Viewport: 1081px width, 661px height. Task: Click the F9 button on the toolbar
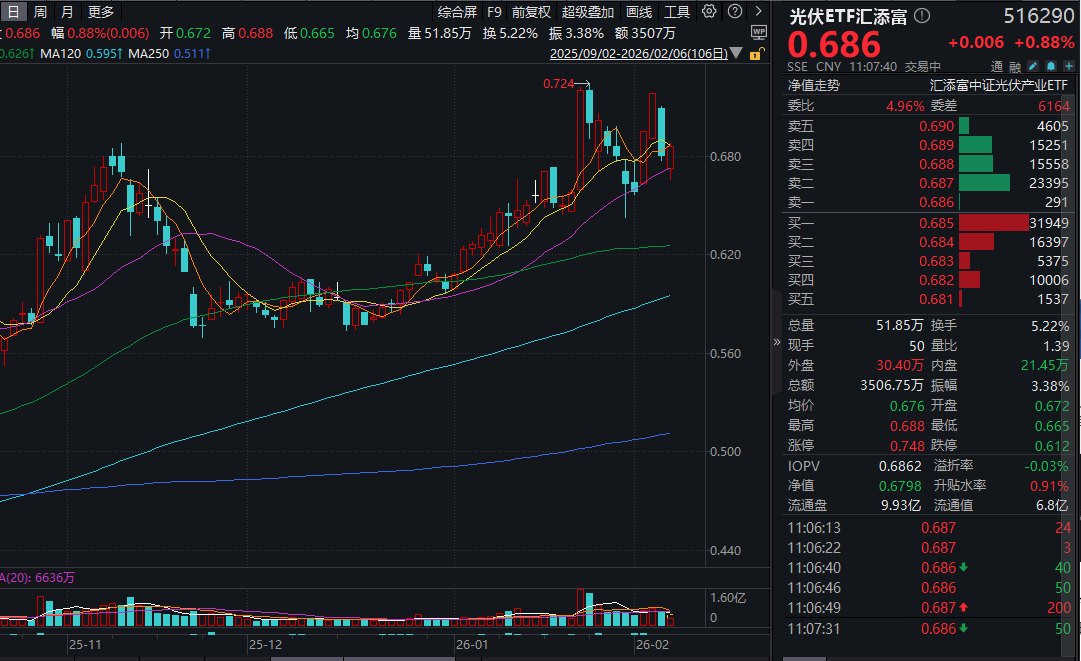pos(494,13)
